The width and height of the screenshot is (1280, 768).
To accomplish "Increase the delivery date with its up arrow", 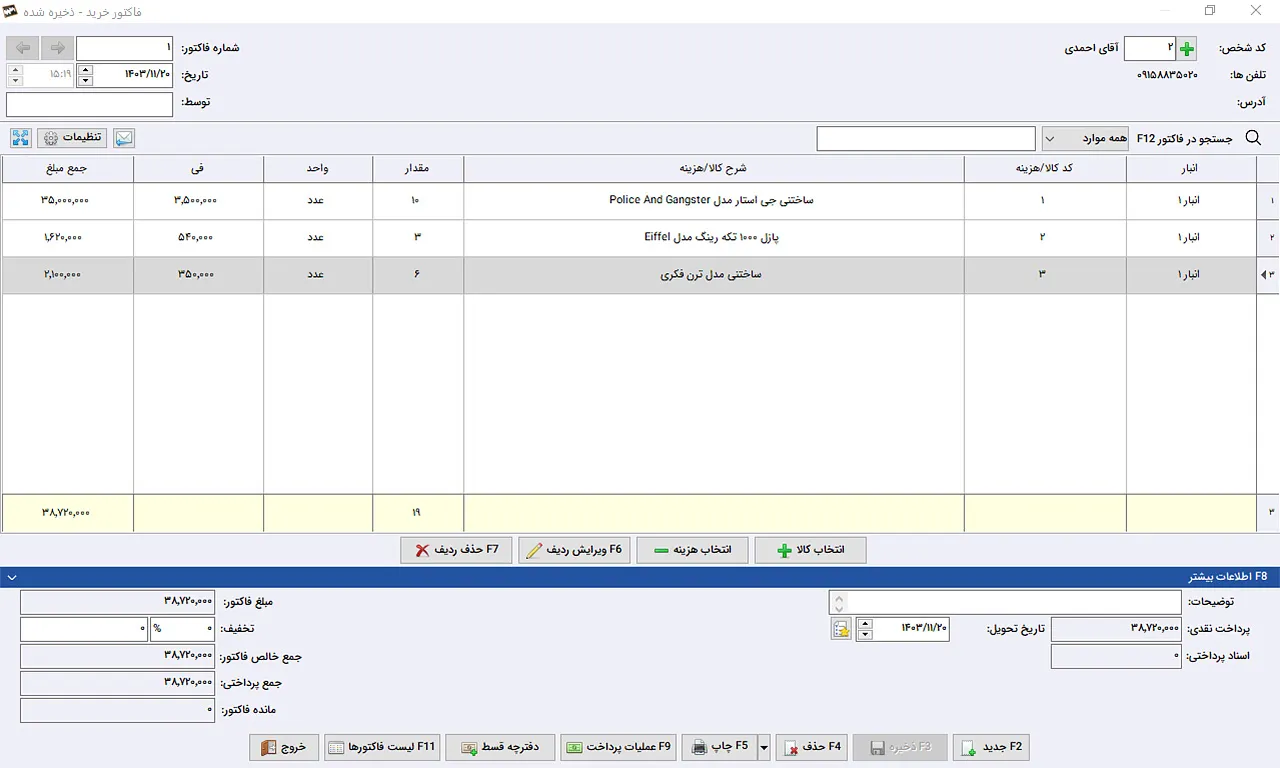I will [865, 623].
